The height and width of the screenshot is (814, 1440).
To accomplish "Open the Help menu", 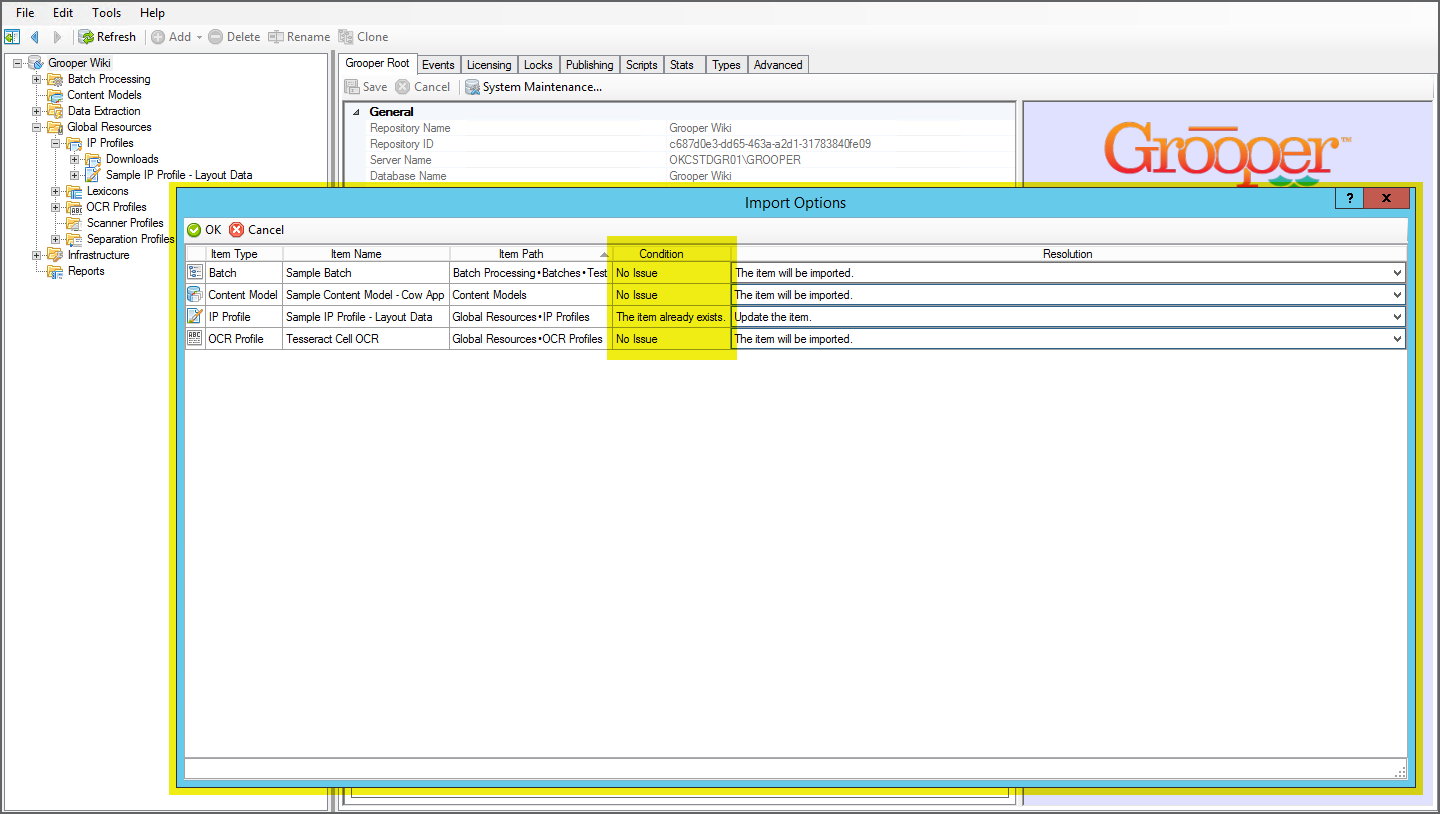I will (x=152, y=13).
